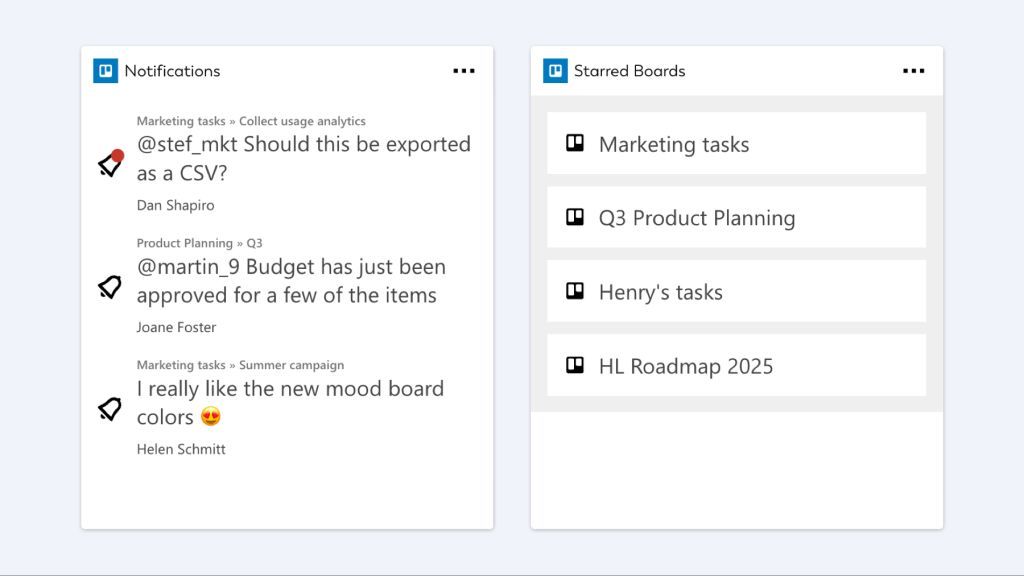This screenshot has width=1024, height=576.
Task: Open the Marketing tasks starred board
Action: pyautogui.click(x=737, y=143)
